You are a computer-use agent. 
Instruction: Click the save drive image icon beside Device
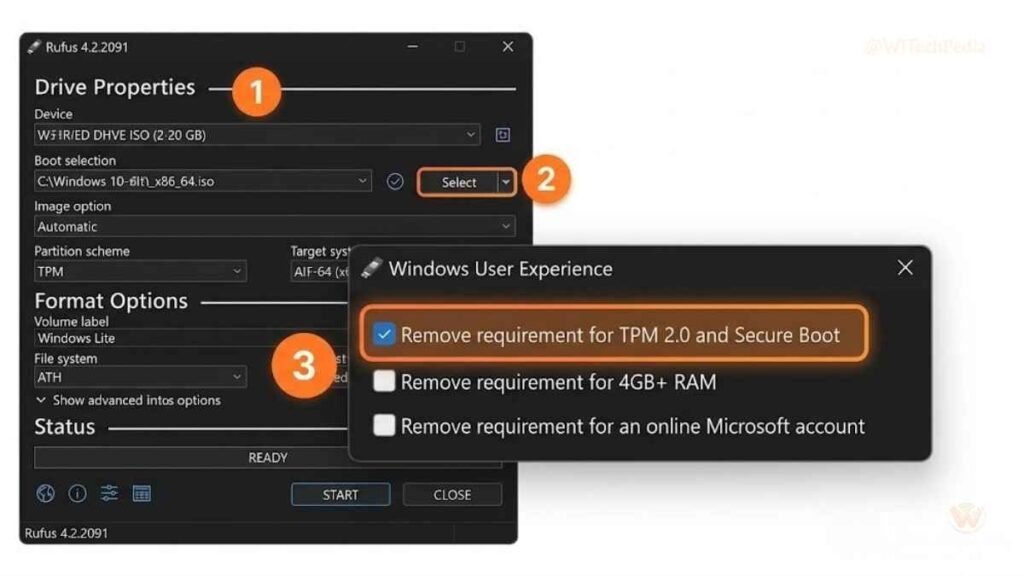click(502, 135)
